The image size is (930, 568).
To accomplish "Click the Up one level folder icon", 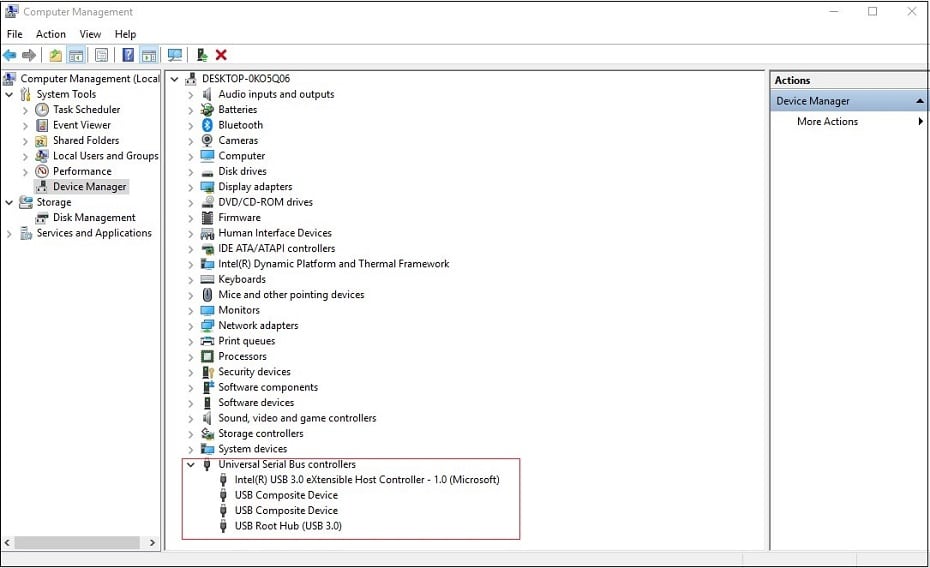I will (55, 55).
